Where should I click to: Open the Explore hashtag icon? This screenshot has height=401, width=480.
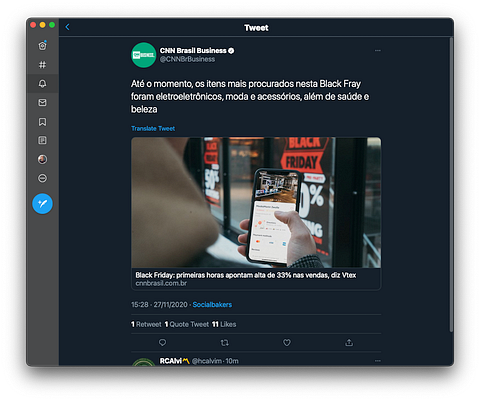pyautogui.click(x=42, y=65)
